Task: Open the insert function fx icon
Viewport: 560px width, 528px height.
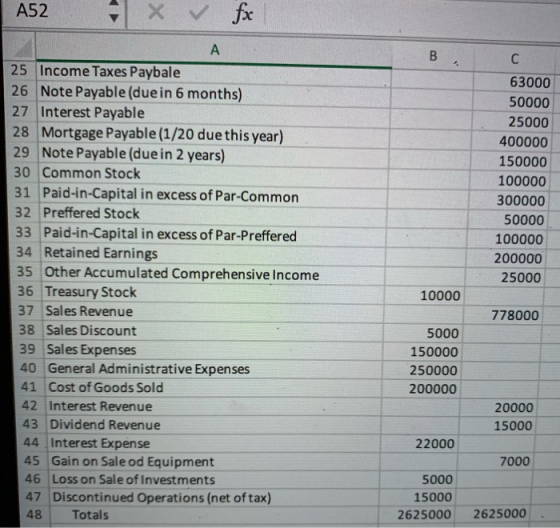Action: point(243,14)
